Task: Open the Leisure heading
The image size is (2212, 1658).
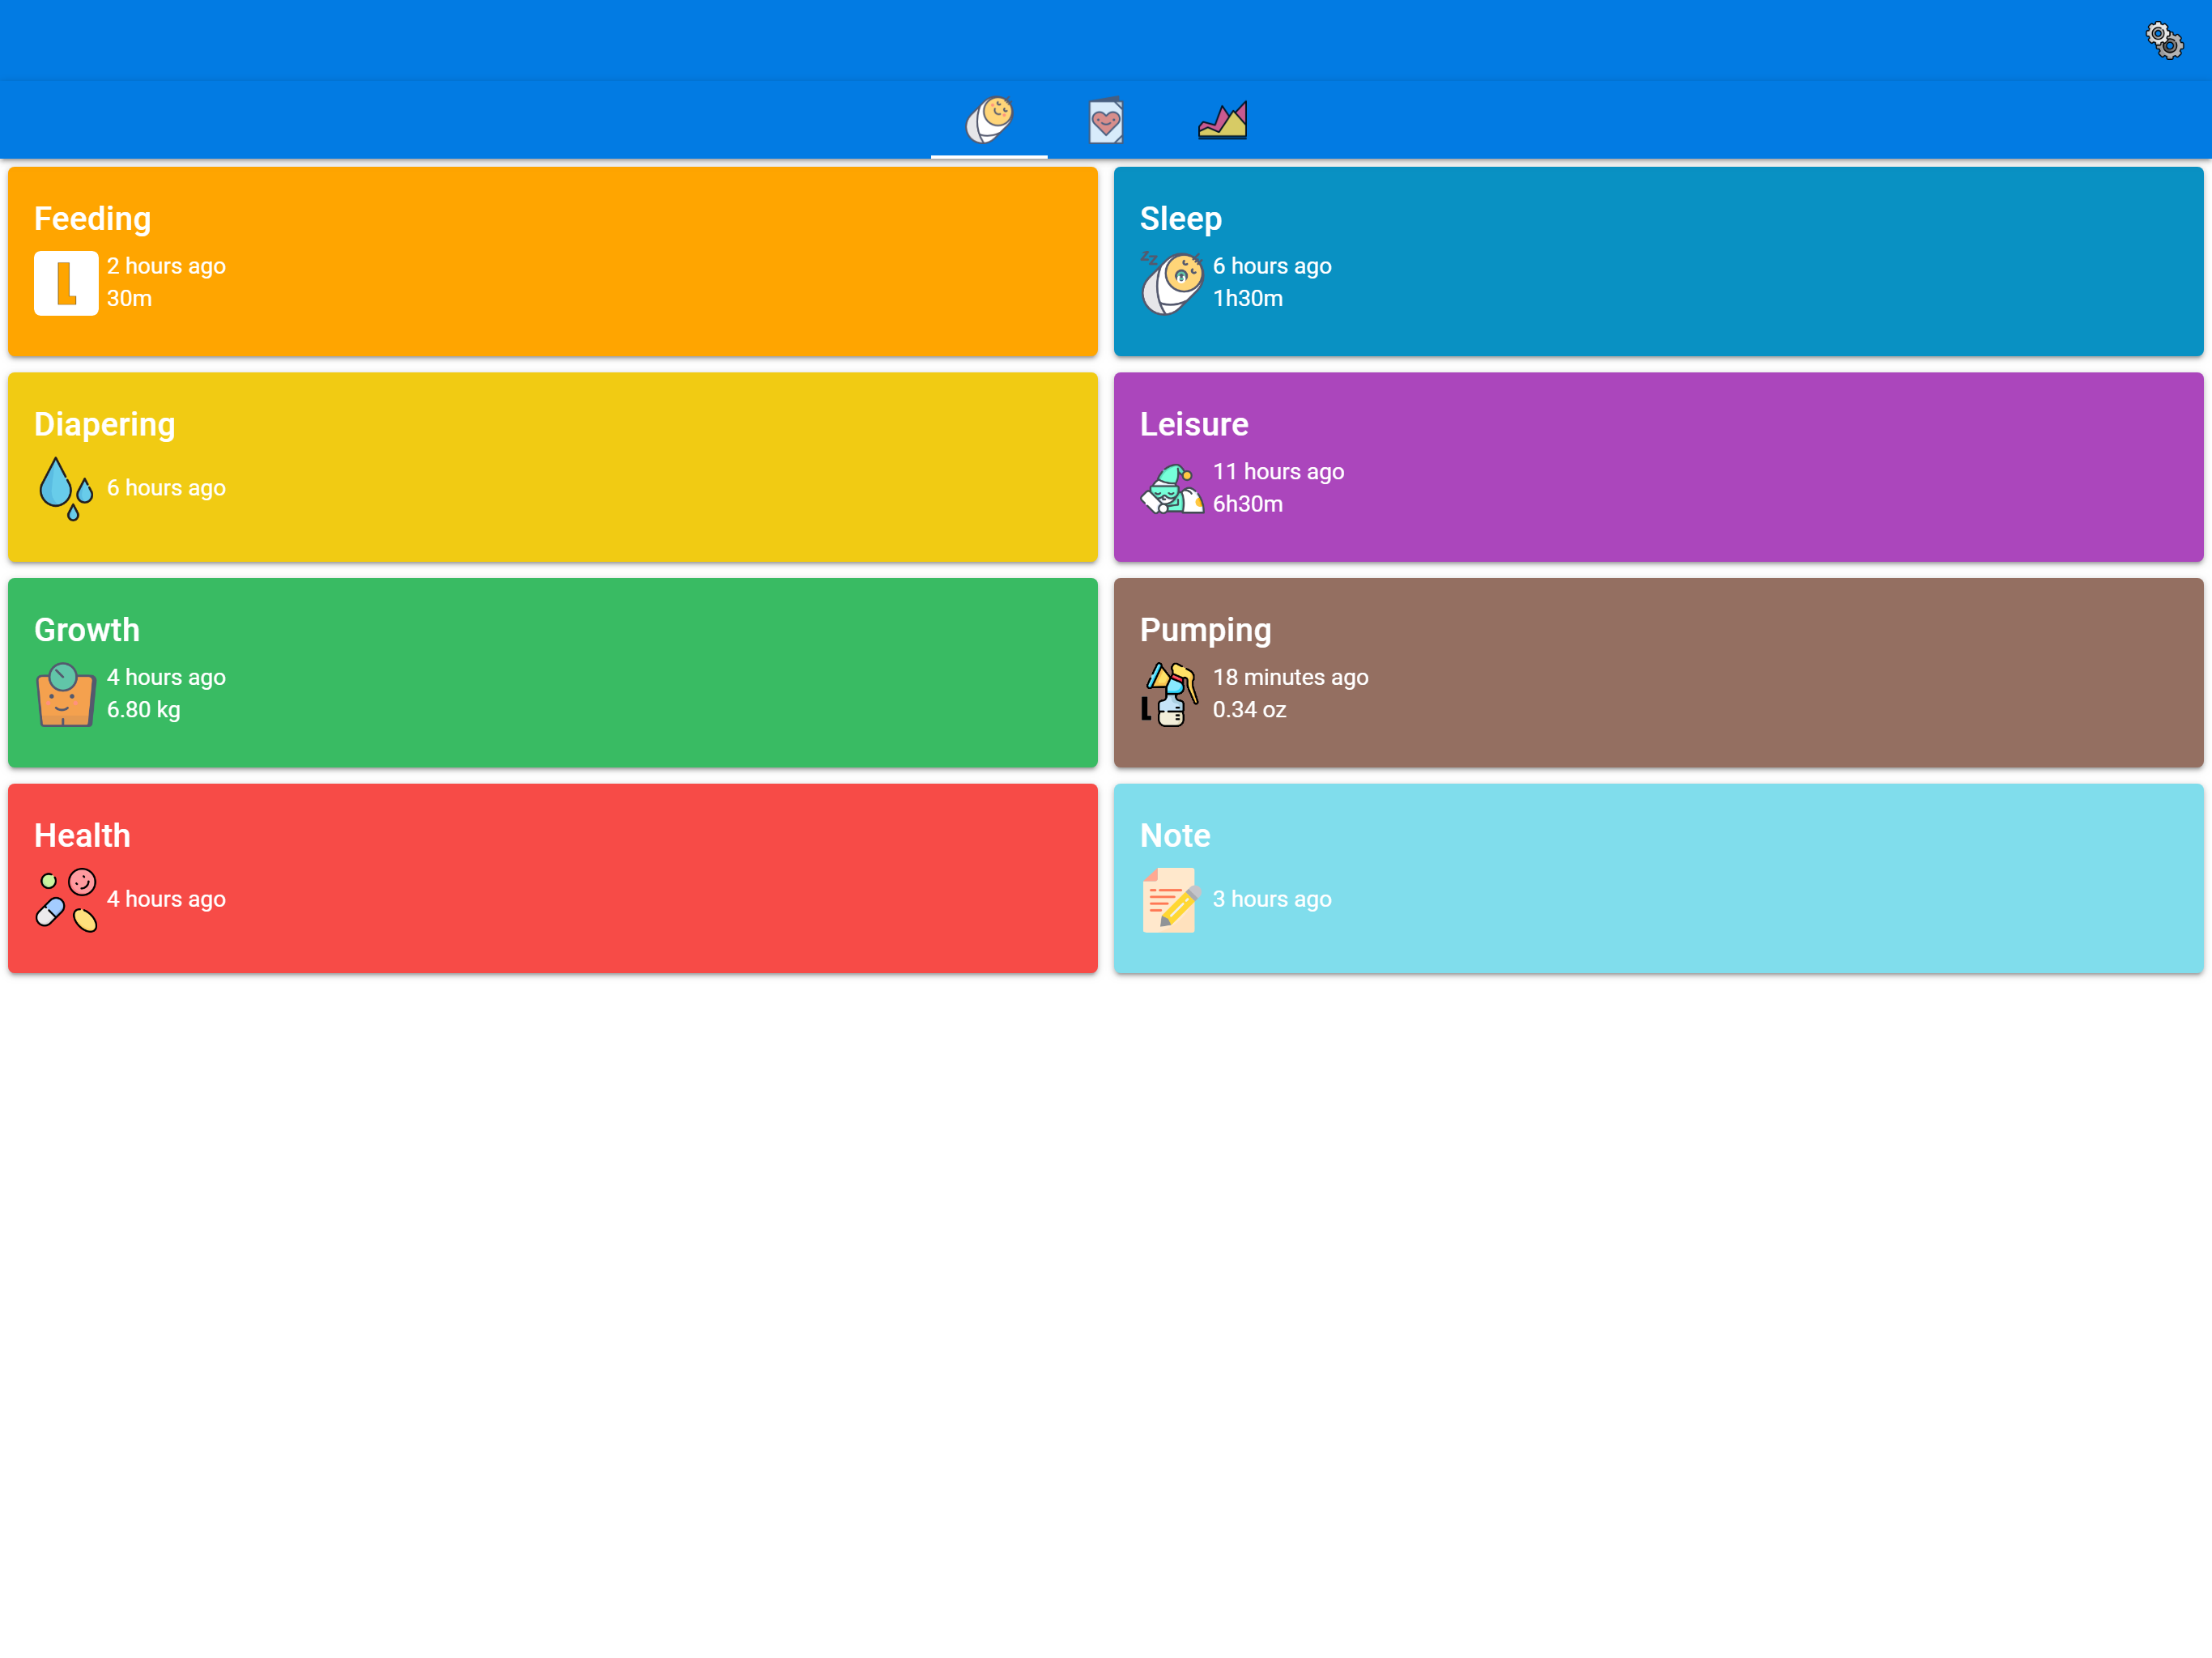Action: (x=1193, y=424)
